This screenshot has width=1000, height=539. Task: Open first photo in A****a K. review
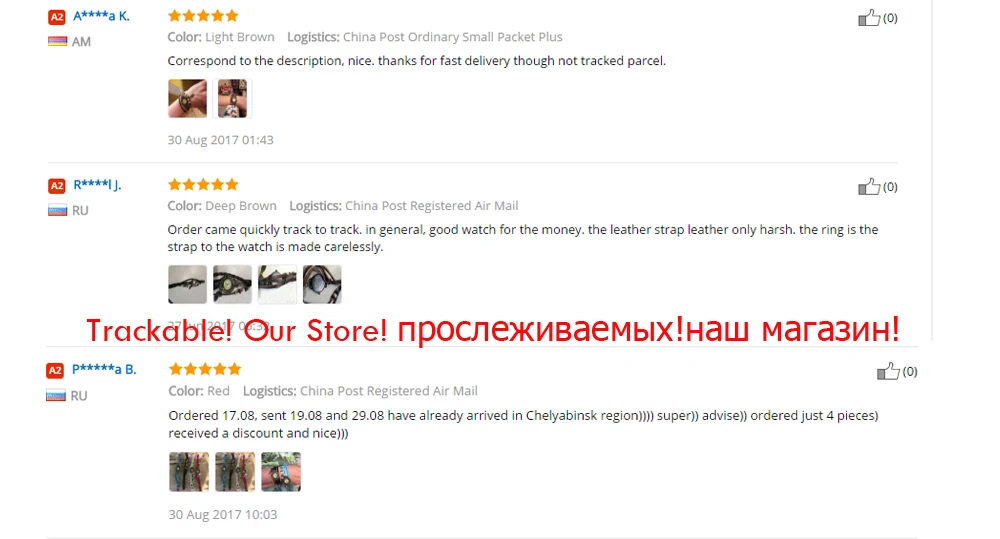188,98
